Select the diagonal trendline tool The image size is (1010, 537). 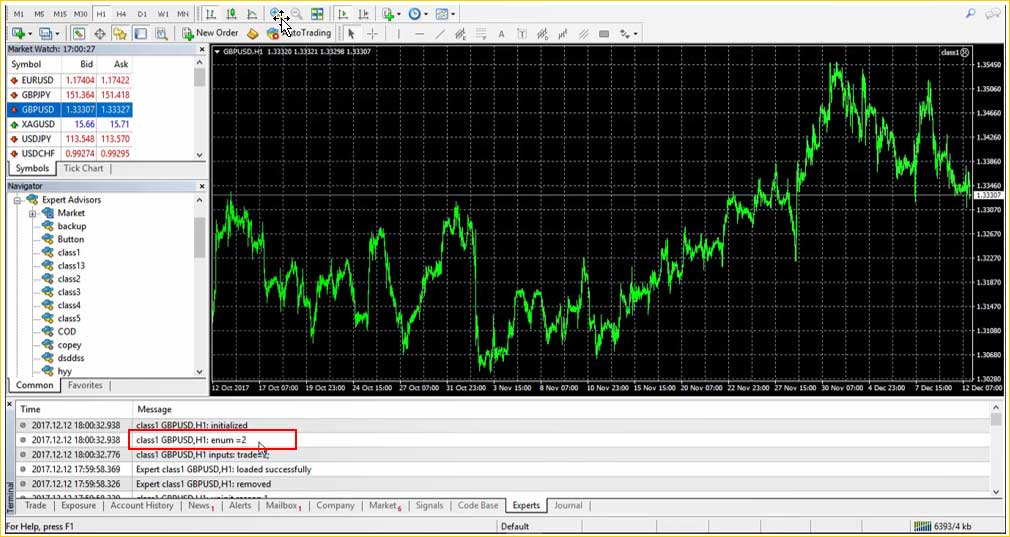point(440,33)
